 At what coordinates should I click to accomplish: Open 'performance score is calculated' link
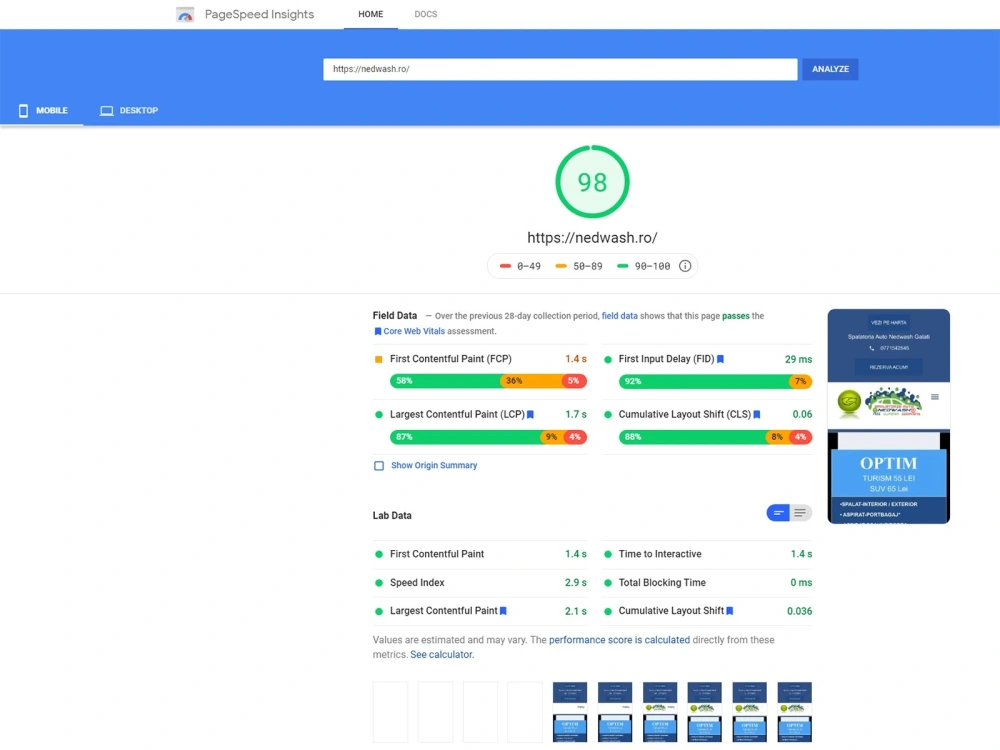pyautogui.click(x=619, y=640)
